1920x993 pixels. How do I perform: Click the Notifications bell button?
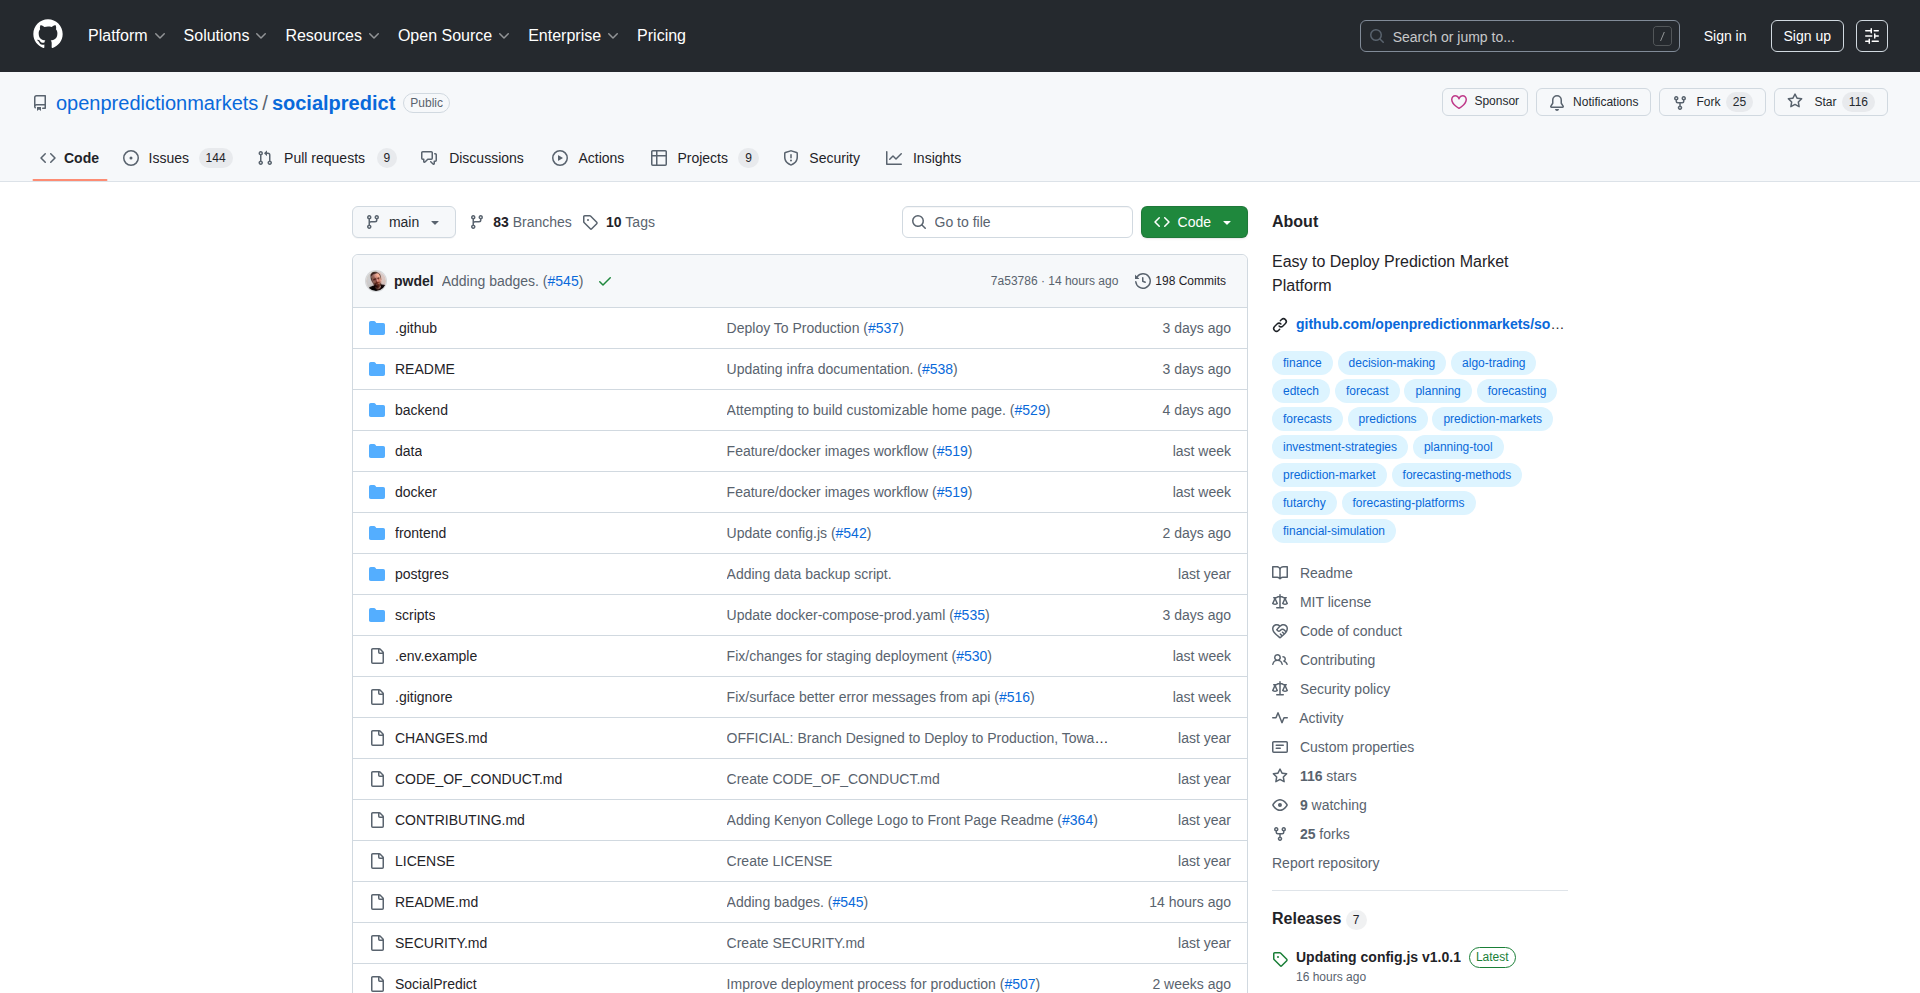(1593, 102)
